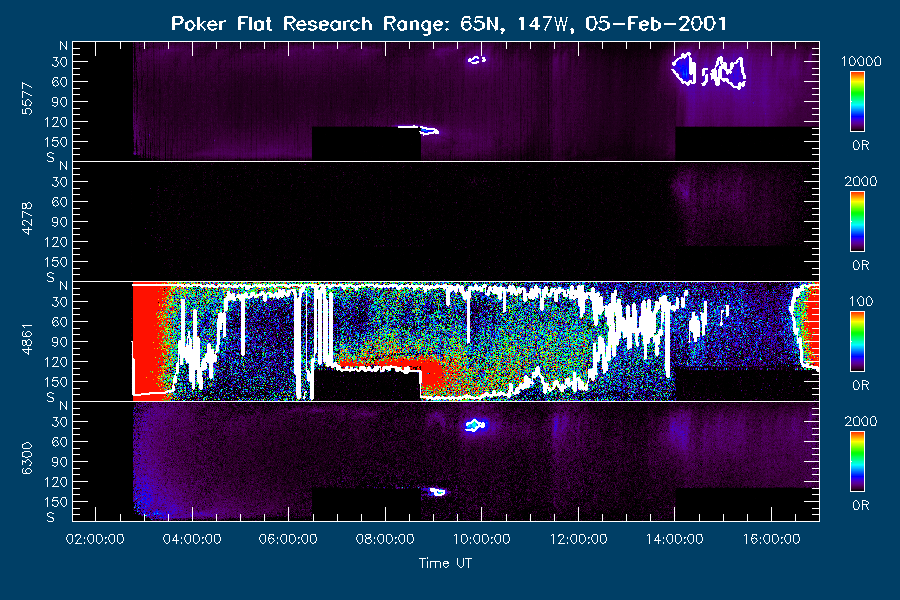Pick the 4861 panel color bar
The width and height of the screenshot is (900, 600).
click(x=858, y=342)
